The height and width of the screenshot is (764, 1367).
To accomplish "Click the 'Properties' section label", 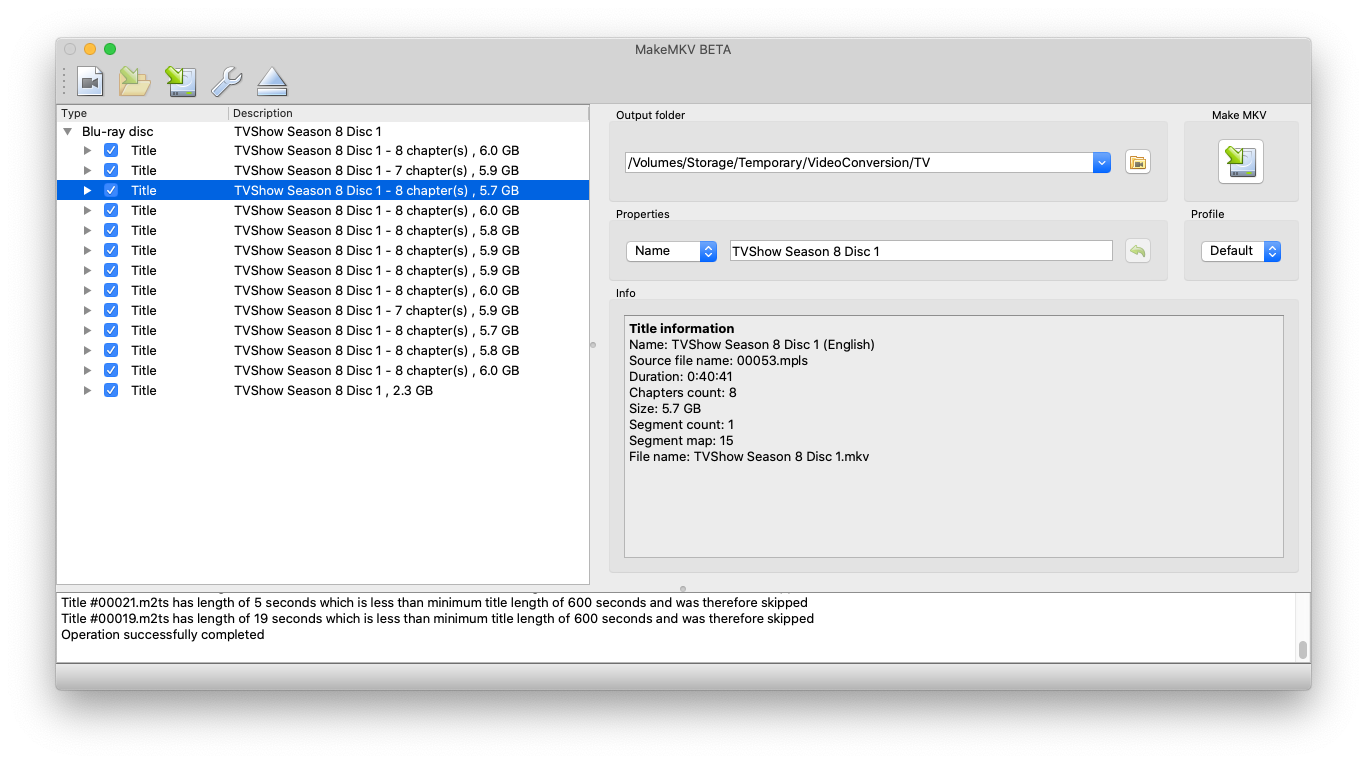I will (643, 214).
